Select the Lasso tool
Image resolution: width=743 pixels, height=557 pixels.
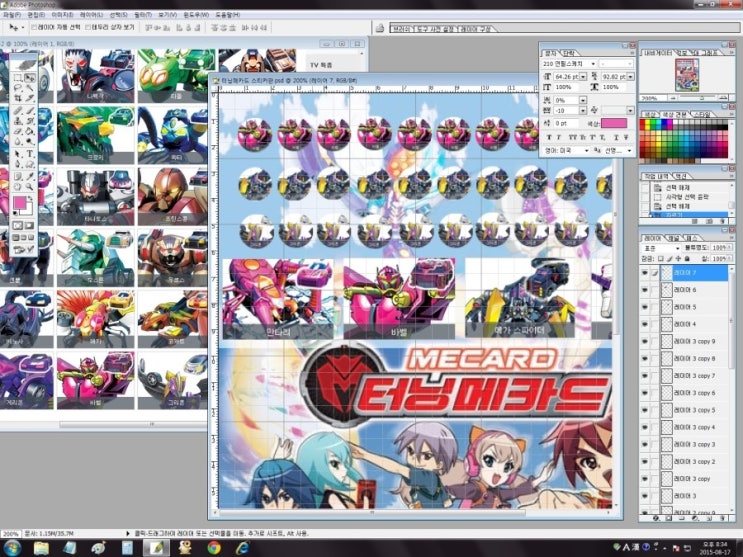(18, 88)
